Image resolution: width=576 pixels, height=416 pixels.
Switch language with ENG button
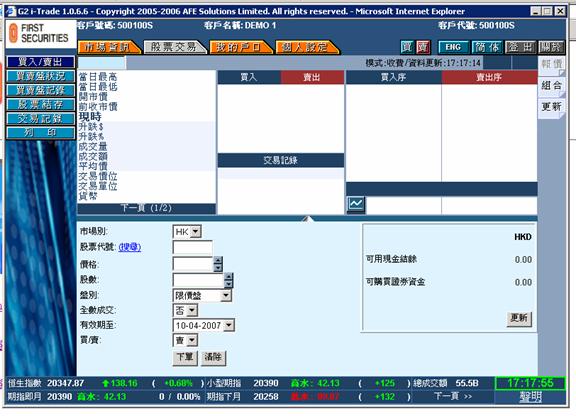coord(453,47)
